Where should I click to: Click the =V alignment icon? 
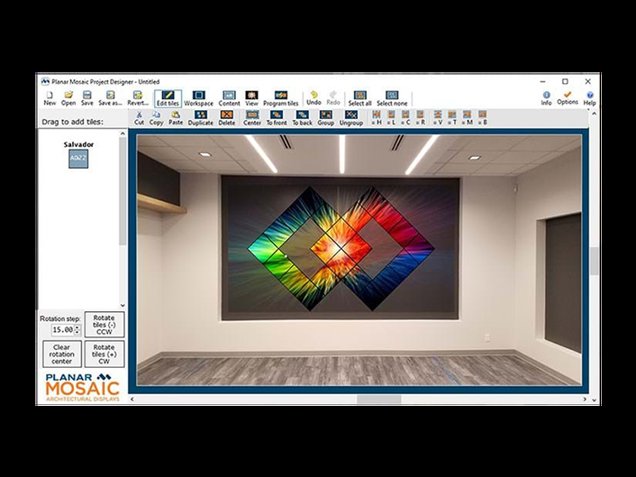click(x=438, y=118)
